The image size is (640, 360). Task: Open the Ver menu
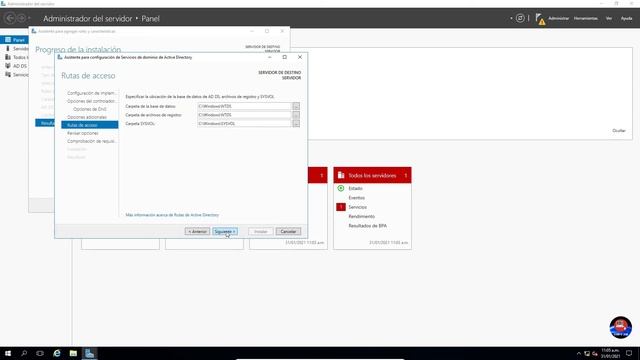point(609,18)
